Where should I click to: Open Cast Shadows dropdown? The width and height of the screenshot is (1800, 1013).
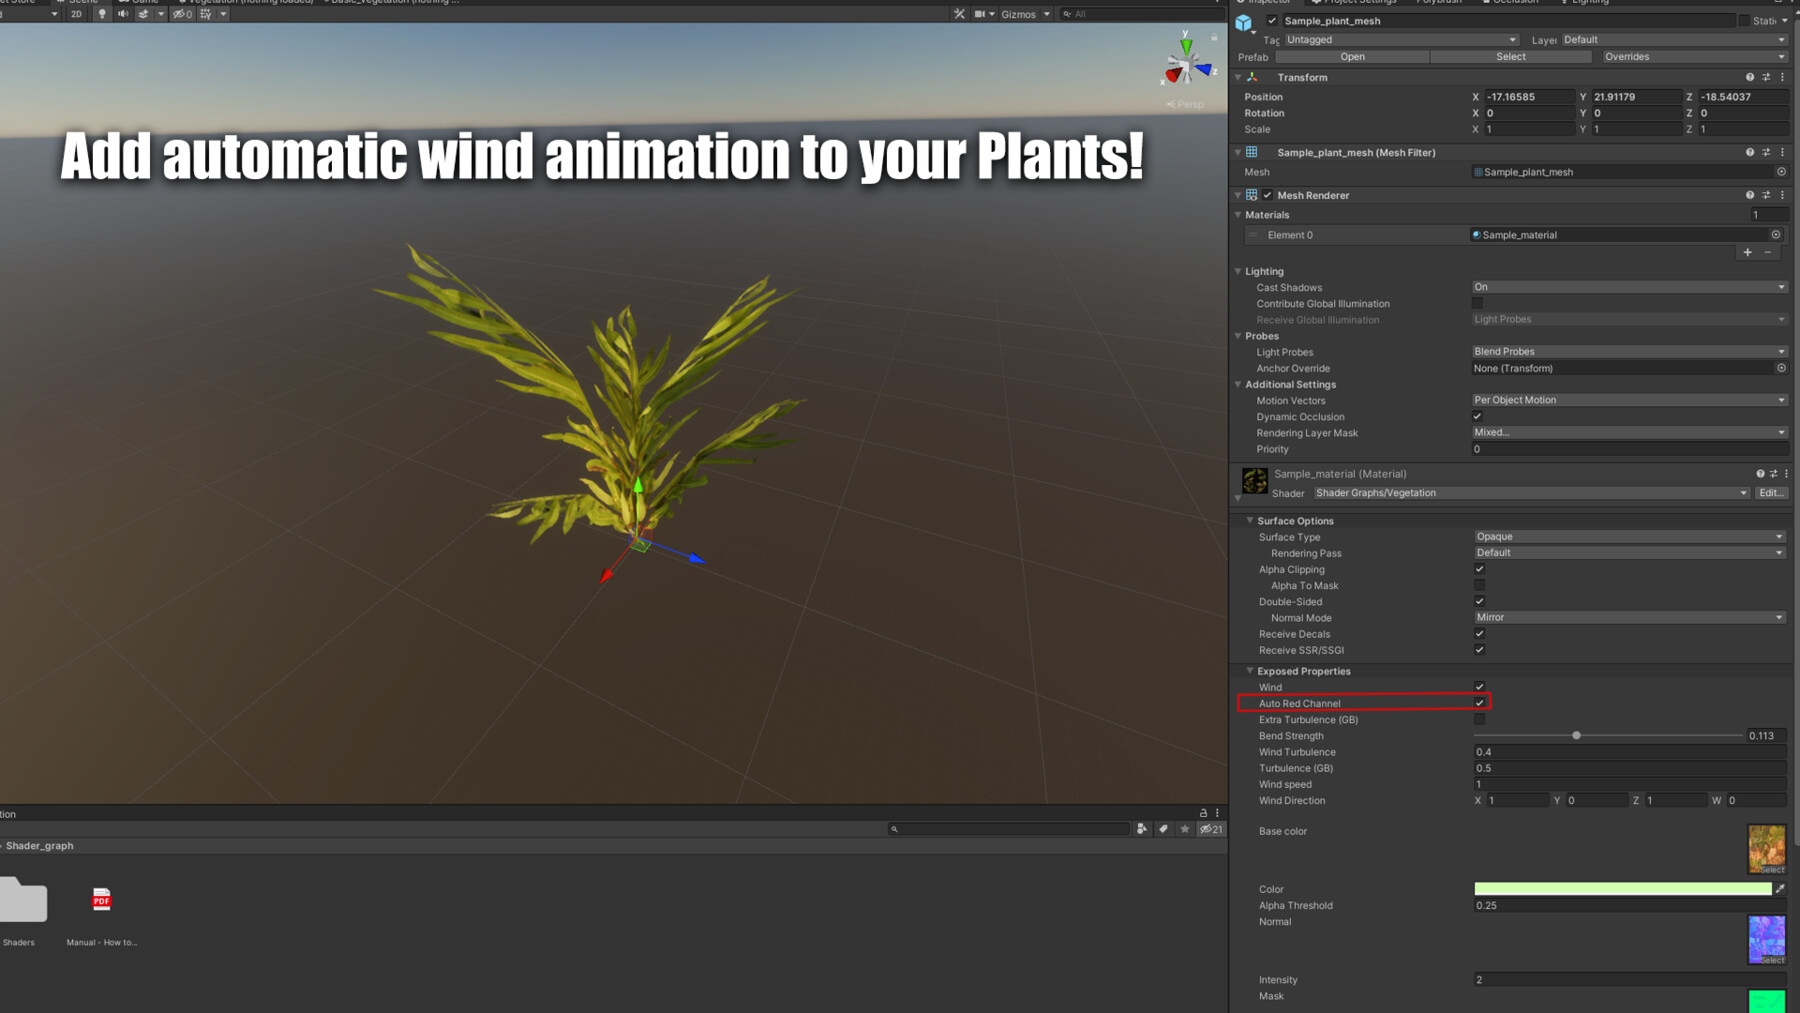[x=1629, y=287]
